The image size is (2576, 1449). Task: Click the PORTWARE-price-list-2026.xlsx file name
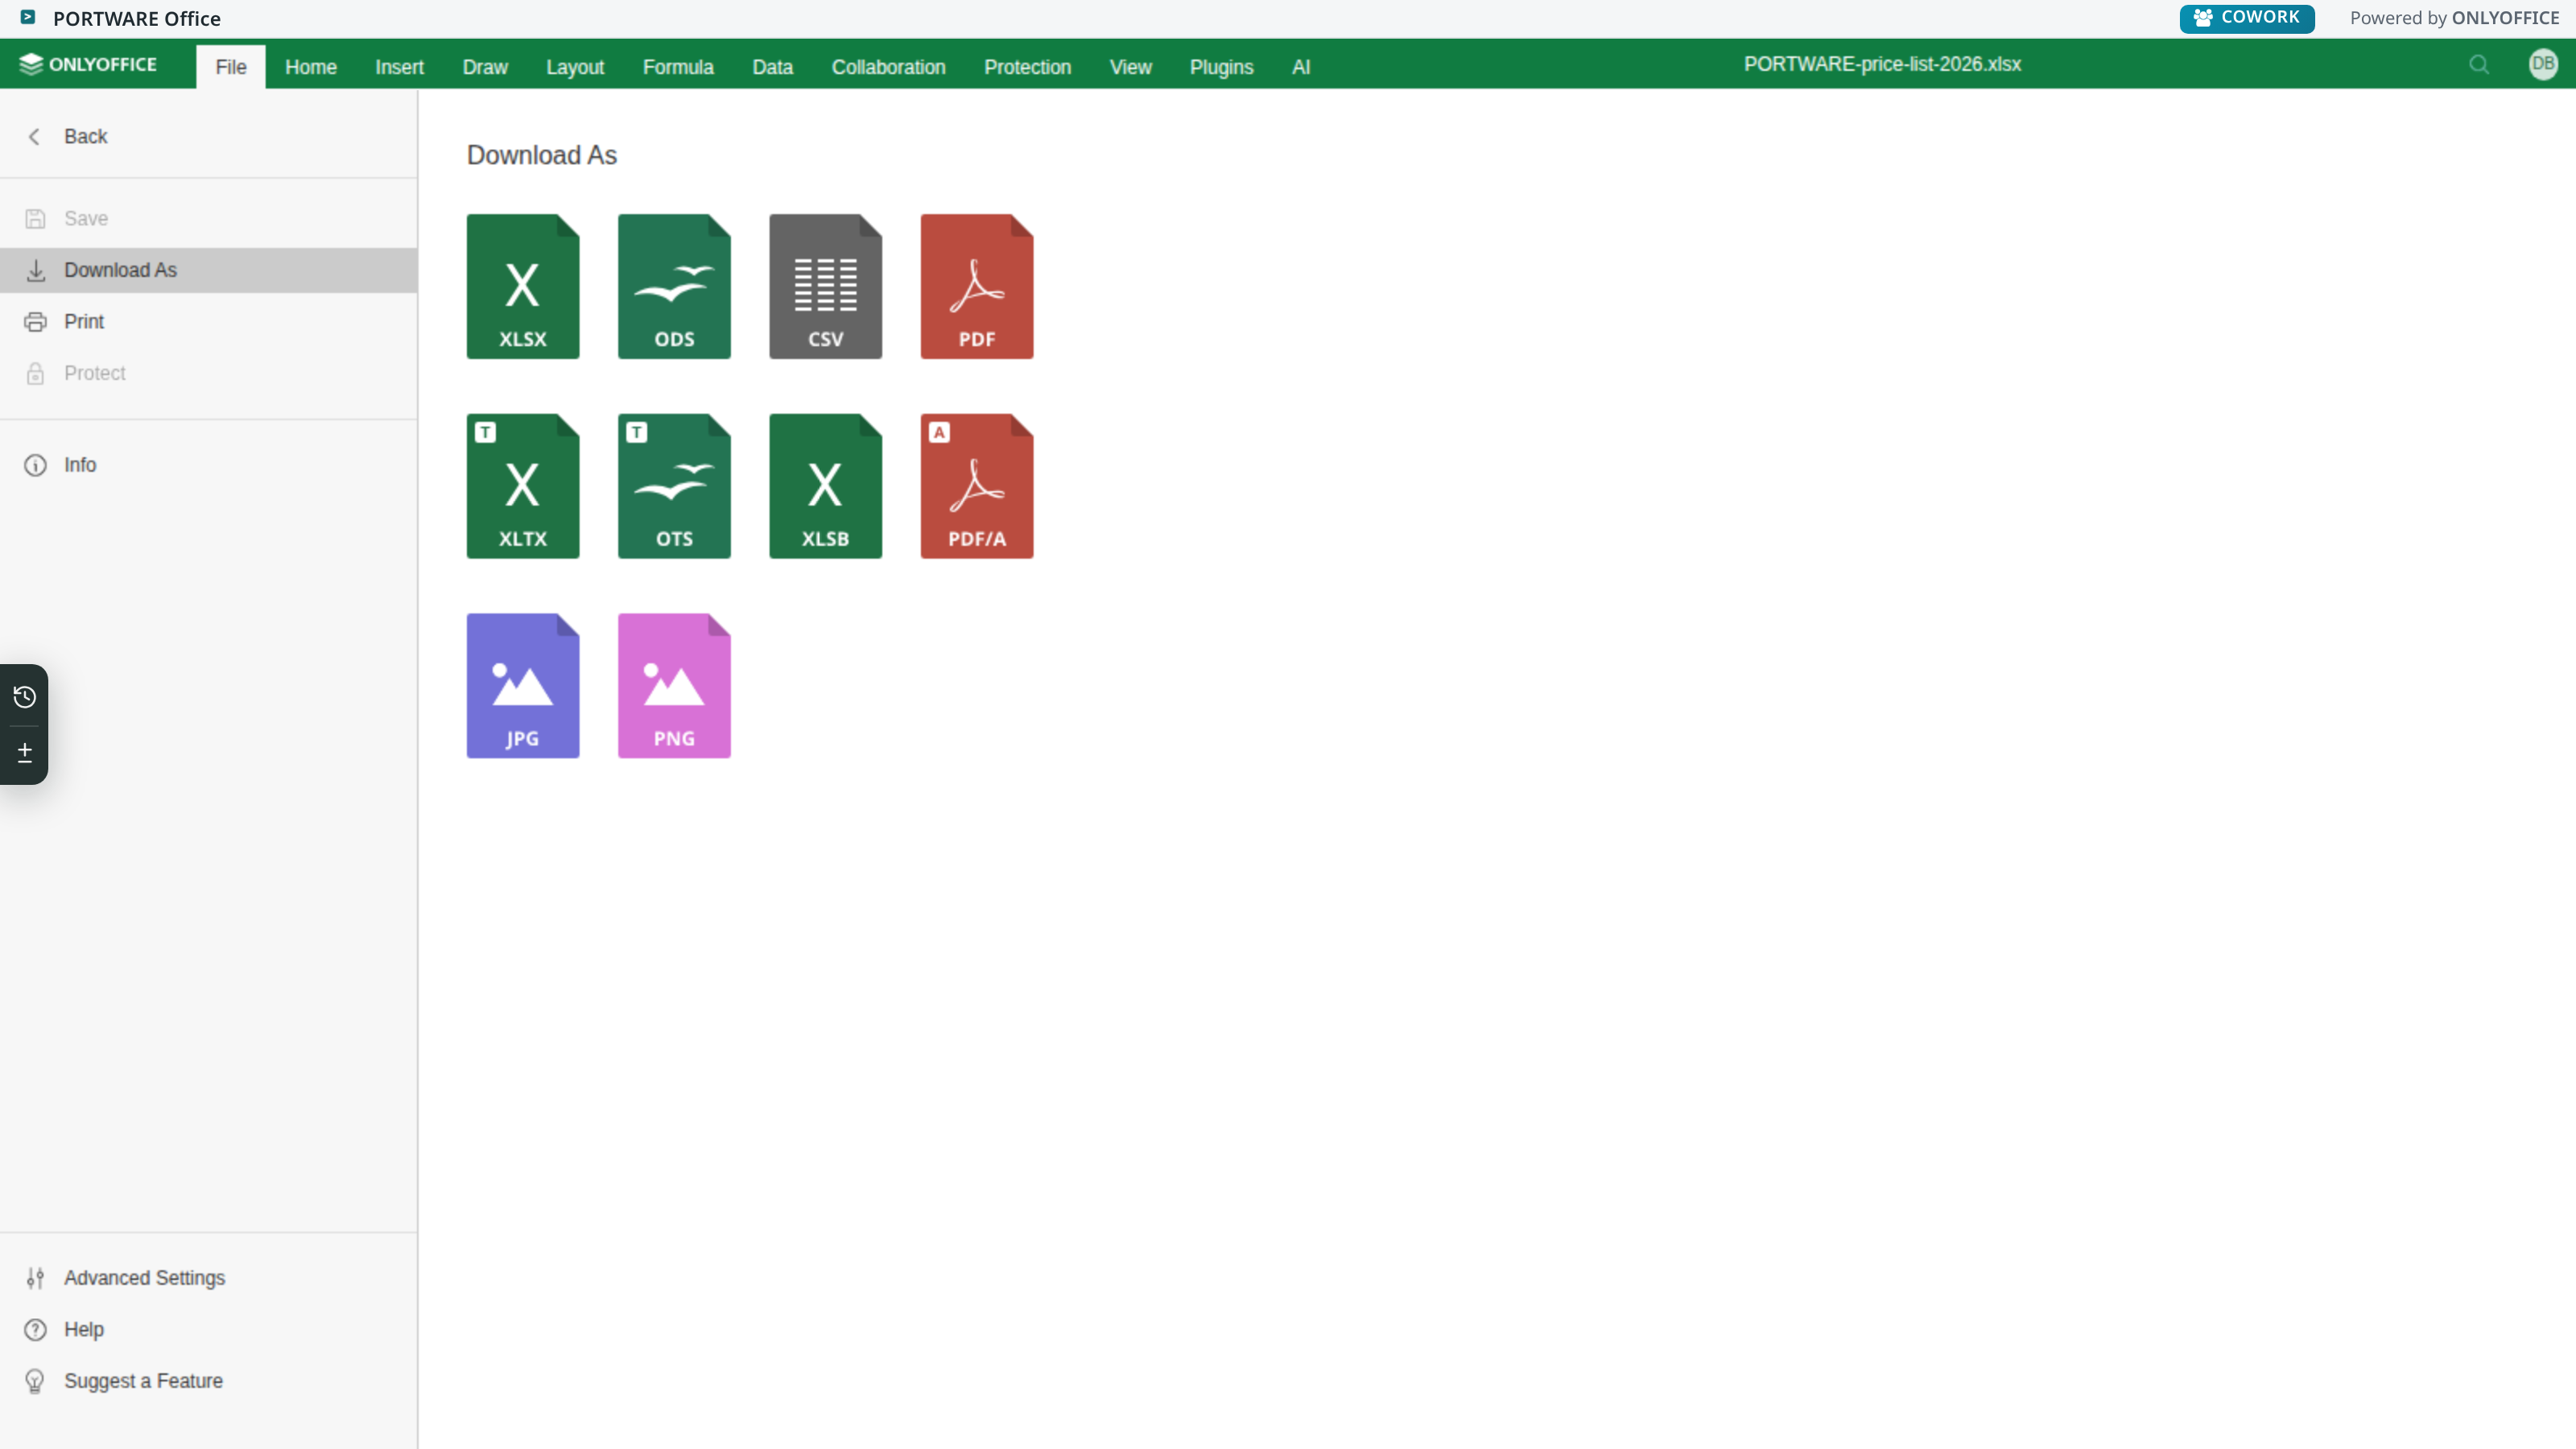click(1882, 64)
